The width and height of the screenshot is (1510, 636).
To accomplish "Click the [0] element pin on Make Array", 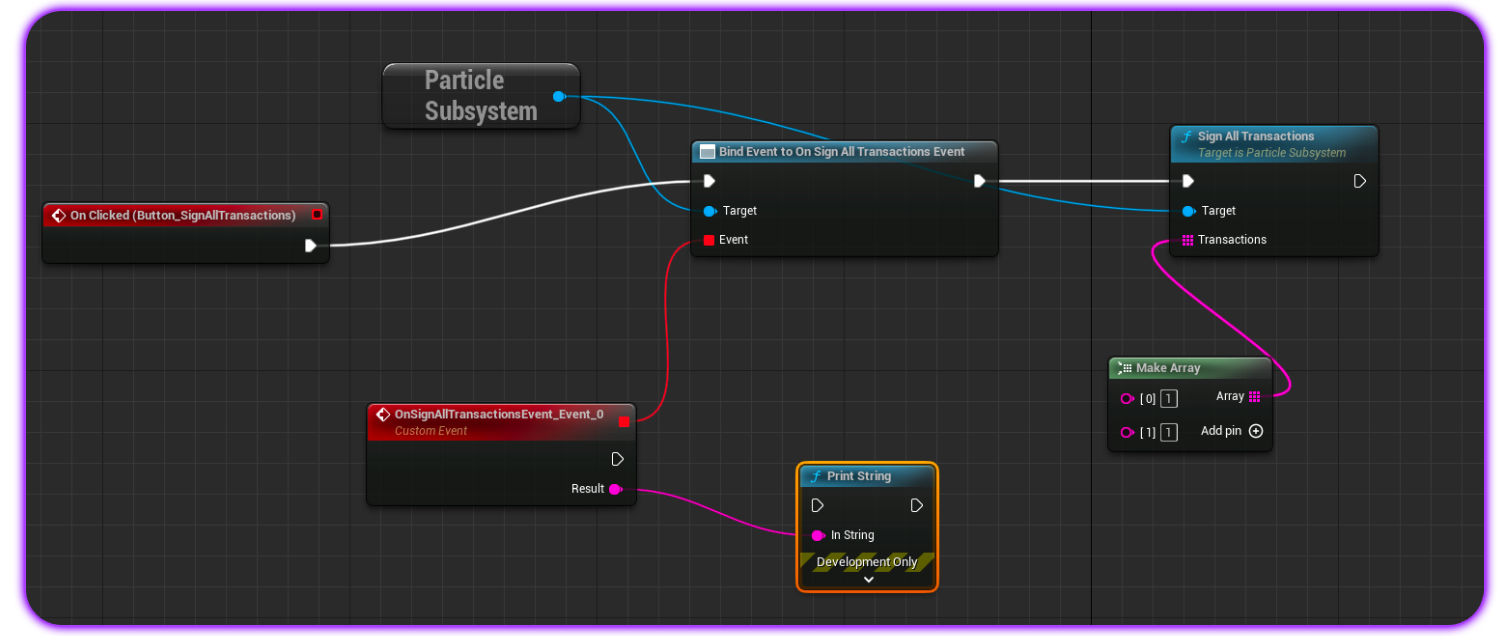I will click(x=1127, y=398).
